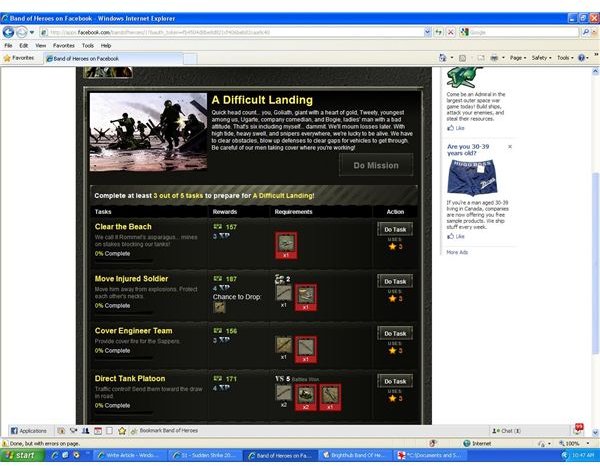
Task: Click the Do Mission button
Action: point(376,165)
